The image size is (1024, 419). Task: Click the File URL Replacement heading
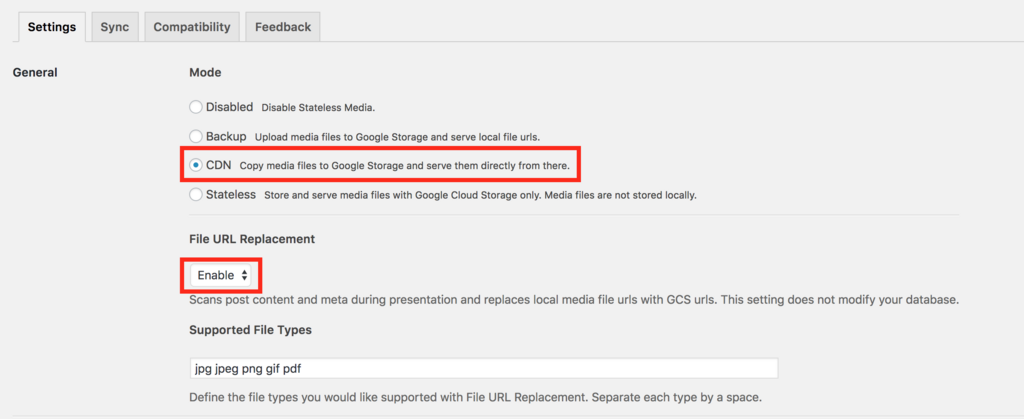[x=252, y=239]
